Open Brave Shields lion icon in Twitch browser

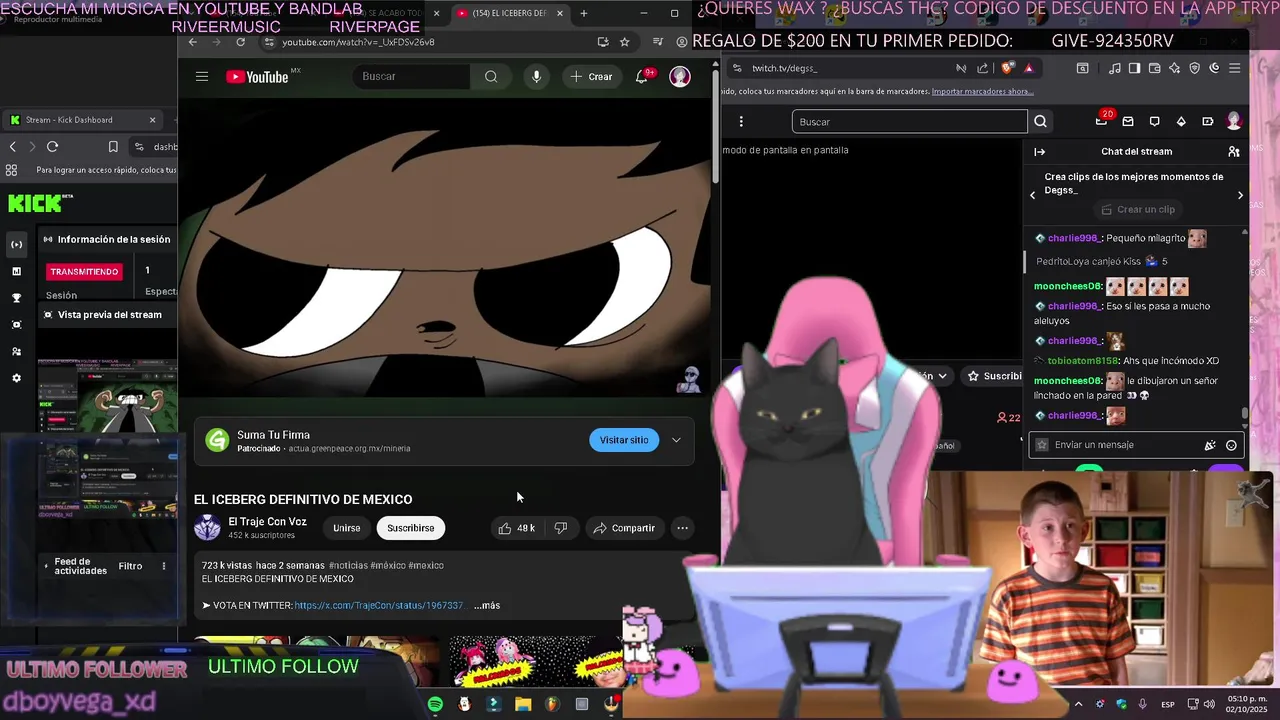pos(1008,68)
